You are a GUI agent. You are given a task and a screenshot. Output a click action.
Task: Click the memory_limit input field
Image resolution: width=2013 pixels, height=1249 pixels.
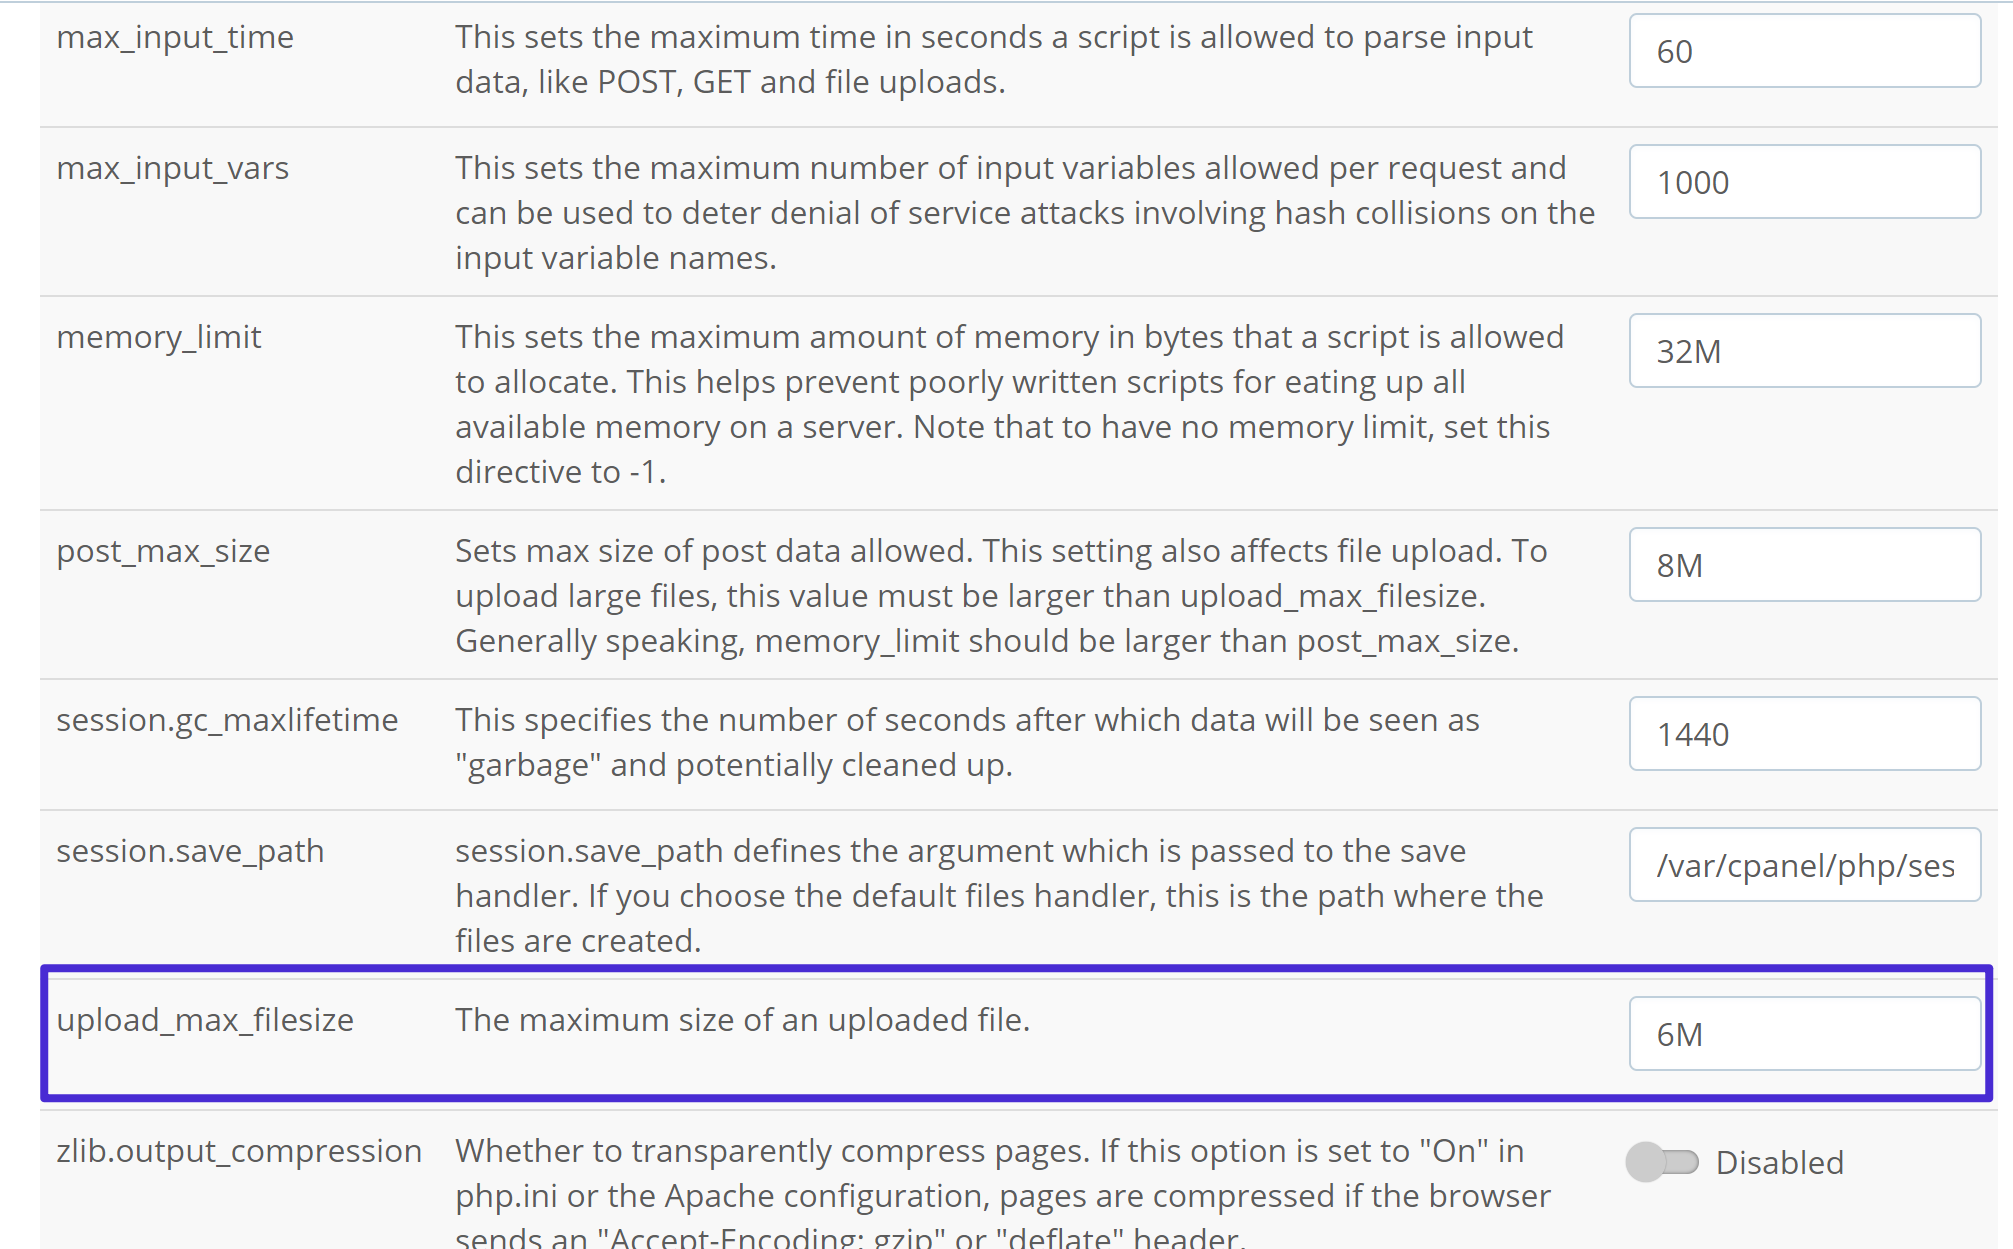[x=1803, y=350]
